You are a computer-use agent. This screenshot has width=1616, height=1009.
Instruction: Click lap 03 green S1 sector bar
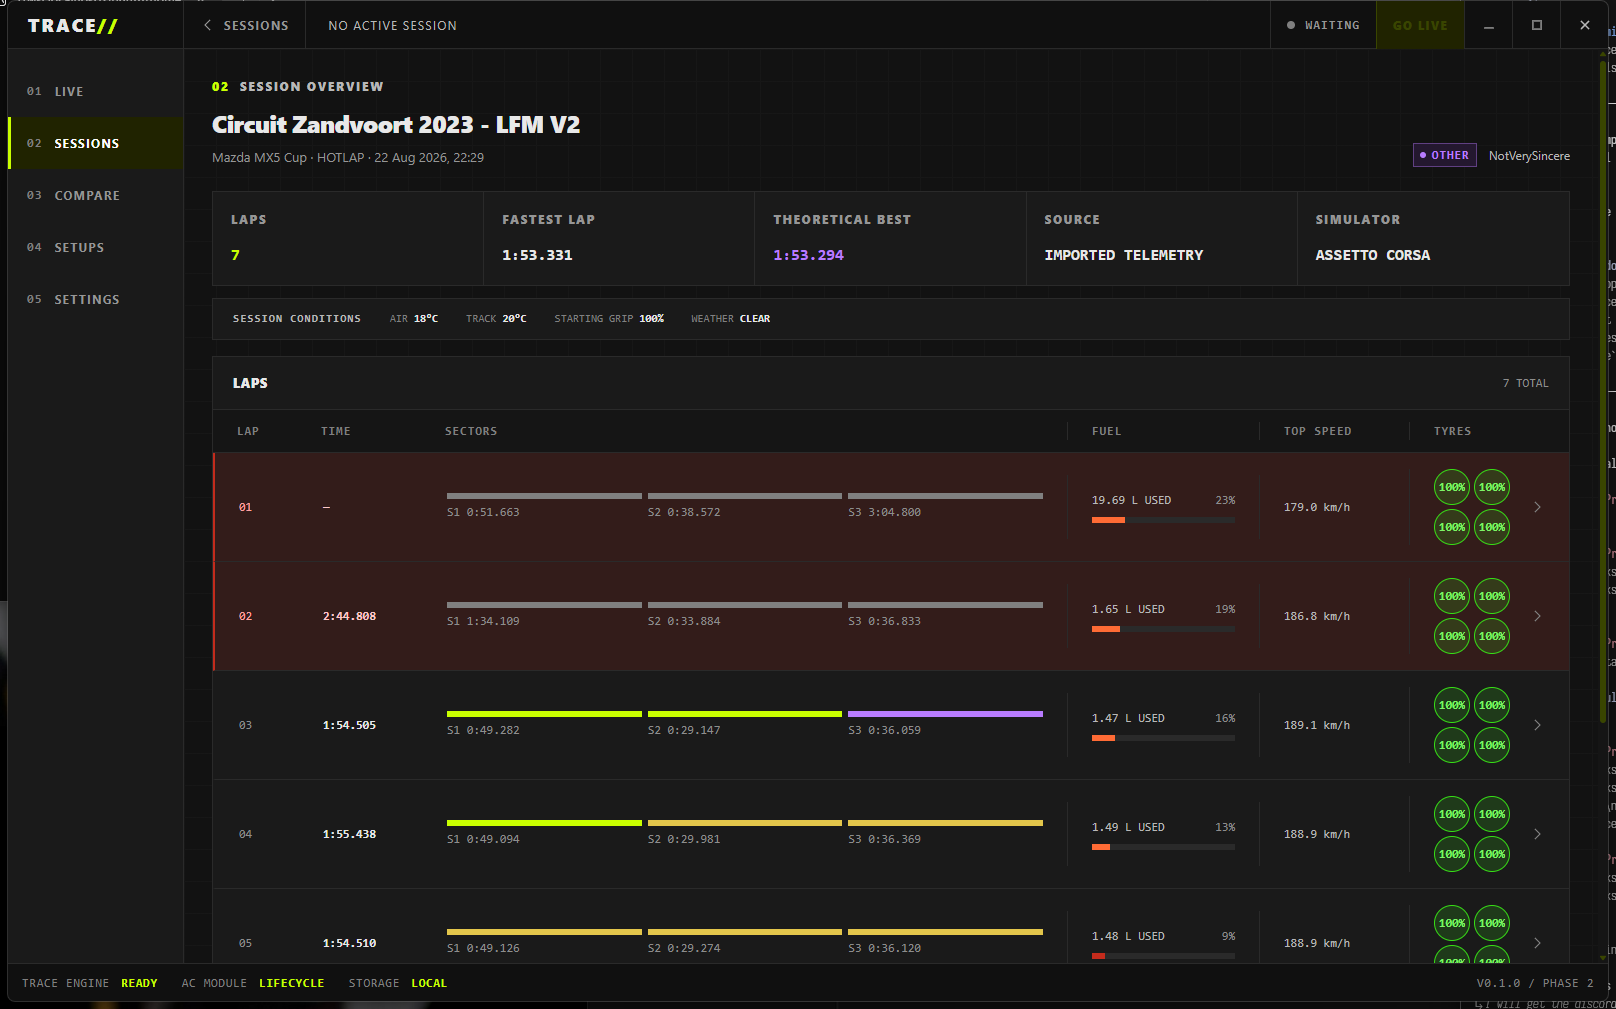(544, 714)
